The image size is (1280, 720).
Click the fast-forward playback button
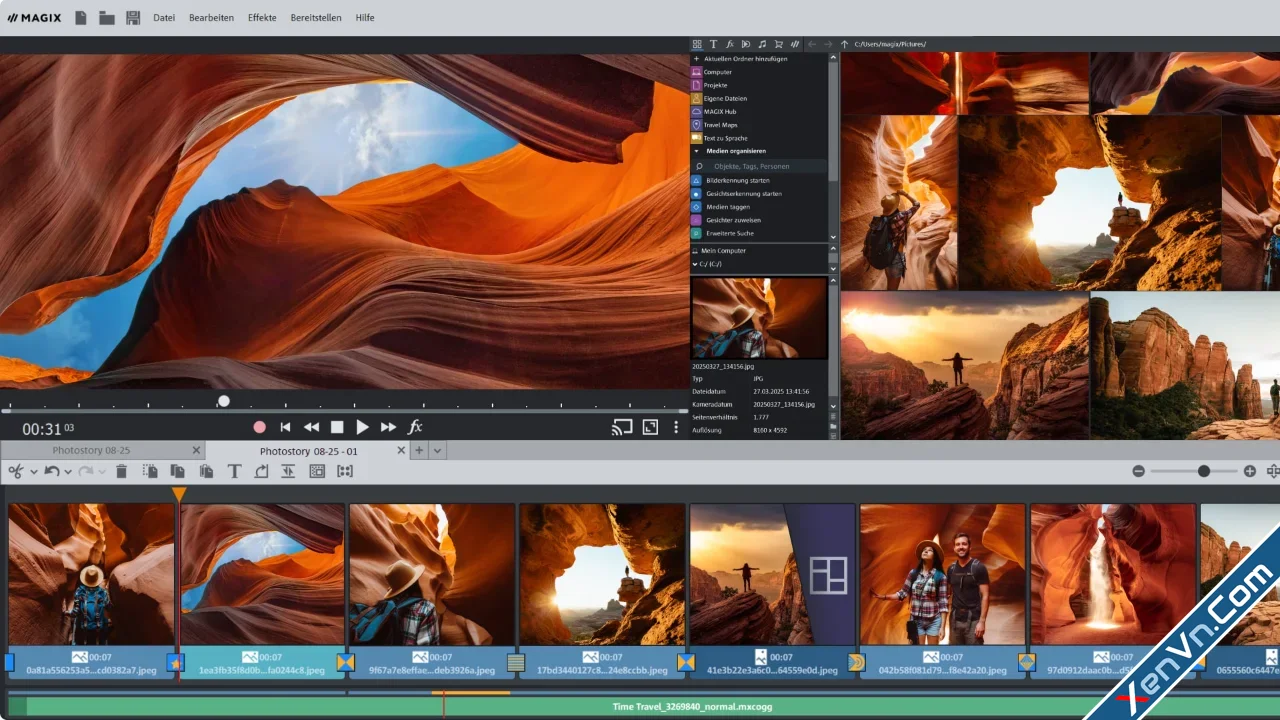(388, 427)
